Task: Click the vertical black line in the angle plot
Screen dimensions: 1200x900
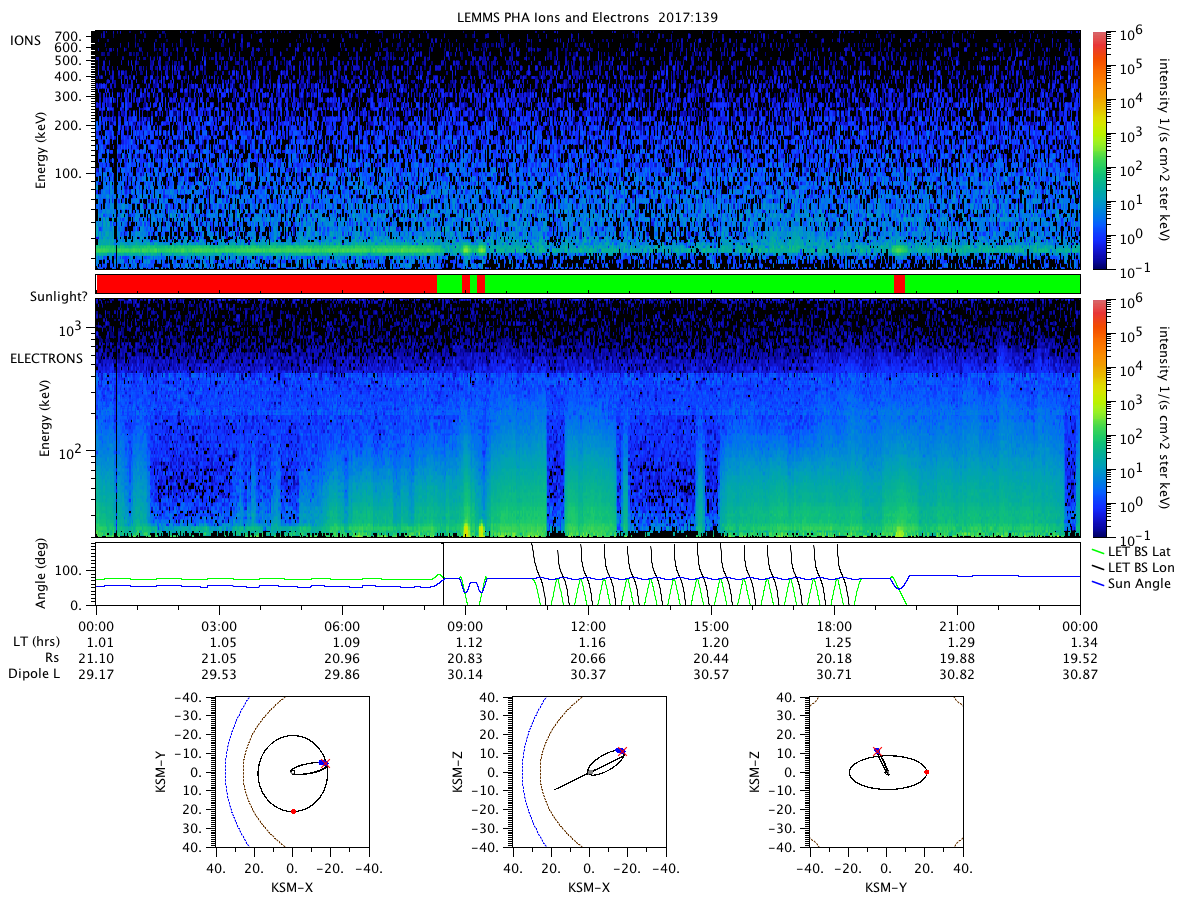Action: (x=443, y=573)
